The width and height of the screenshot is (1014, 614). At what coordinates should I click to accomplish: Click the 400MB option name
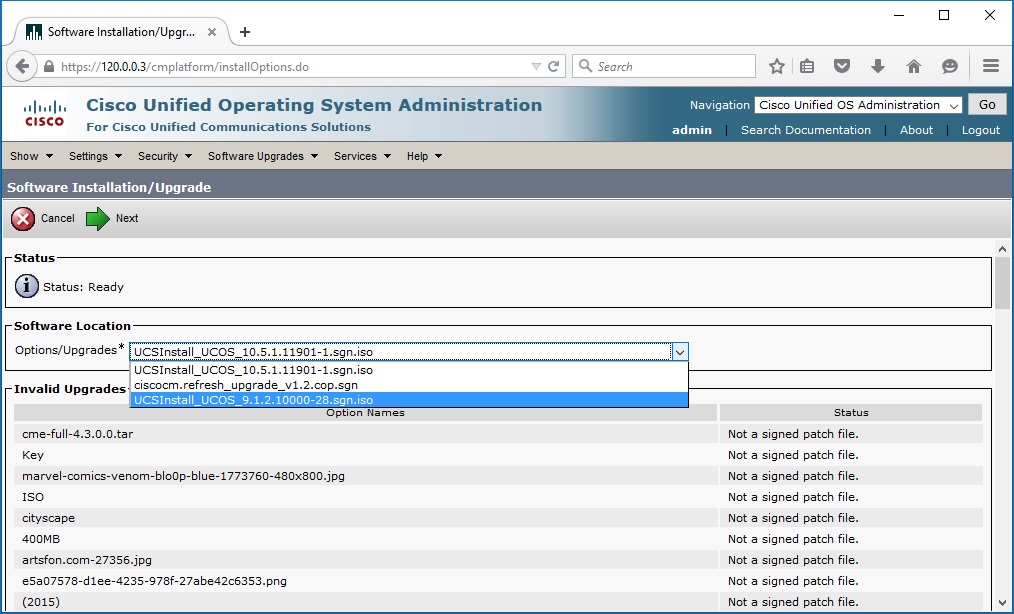pyautogui.click(x=41, y=539)
